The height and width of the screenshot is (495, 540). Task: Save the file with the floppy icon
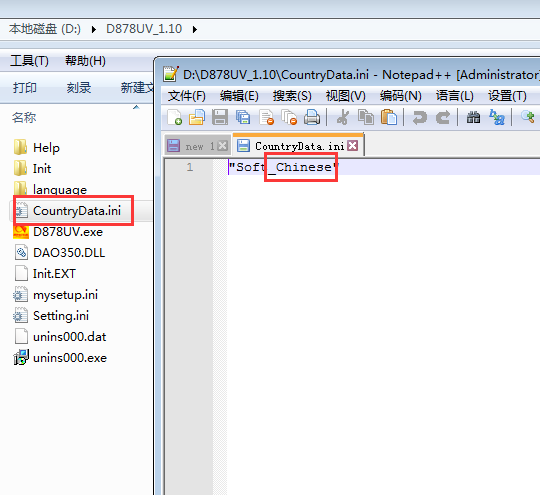point(220,117)
